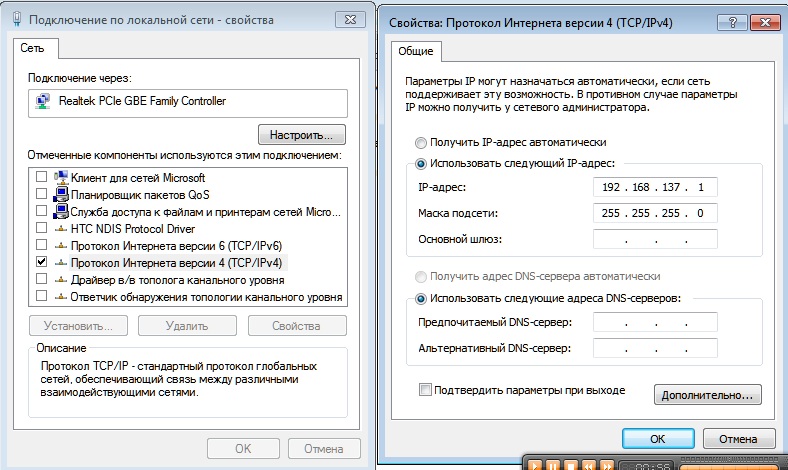Click the icon of Служба доступа к файлам
The height and width of the screenshot is (470, 788).
61,211
